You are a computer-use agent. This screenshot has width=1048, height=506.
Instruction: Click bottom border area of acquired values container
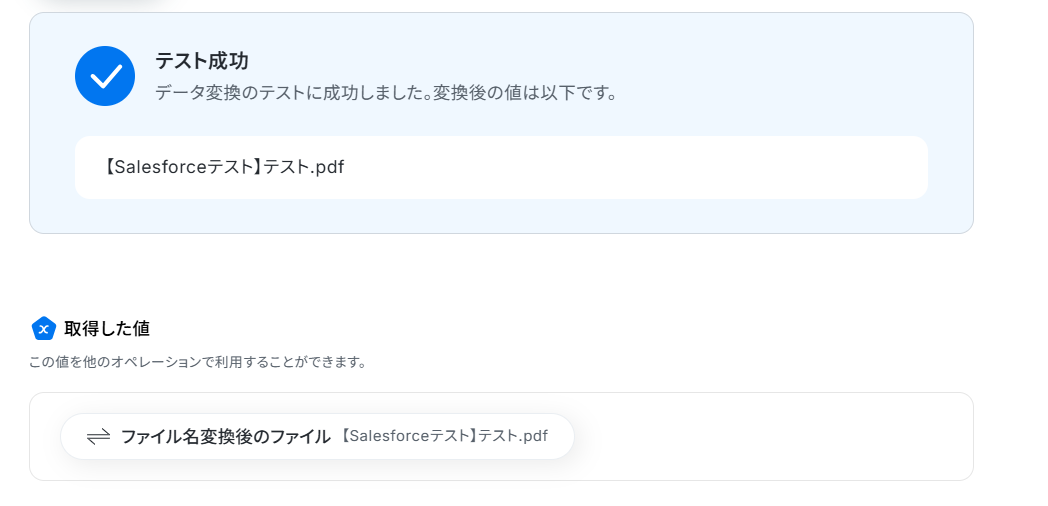click(x=500, y=479)
